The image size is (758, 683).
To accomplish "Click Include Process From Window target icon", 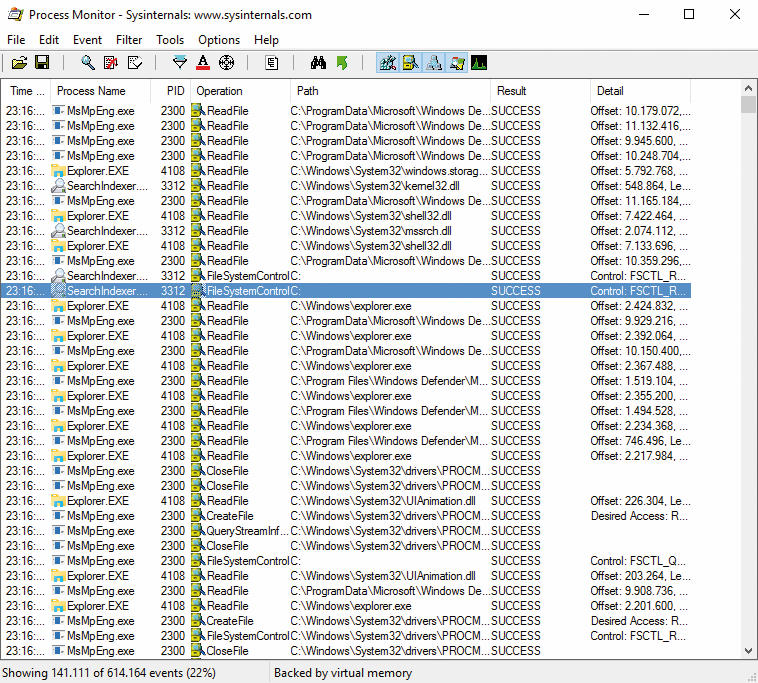I will (x=226, y=63).
